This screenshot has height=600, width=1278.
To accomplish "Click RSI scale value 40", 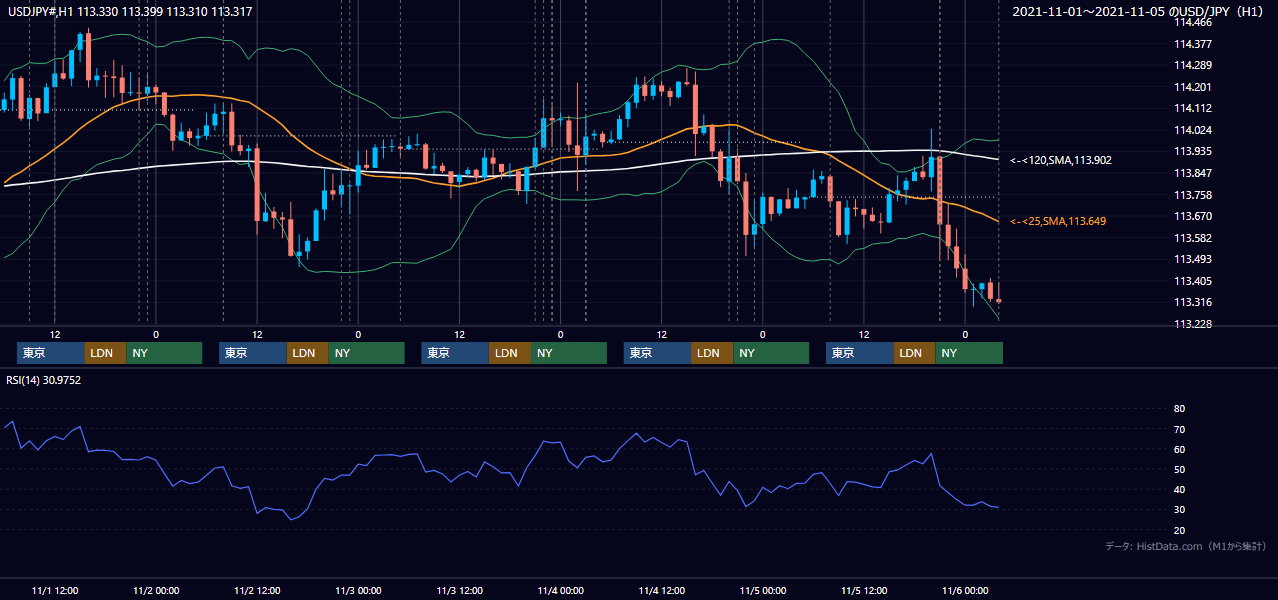I will [x=1179, y=489].
